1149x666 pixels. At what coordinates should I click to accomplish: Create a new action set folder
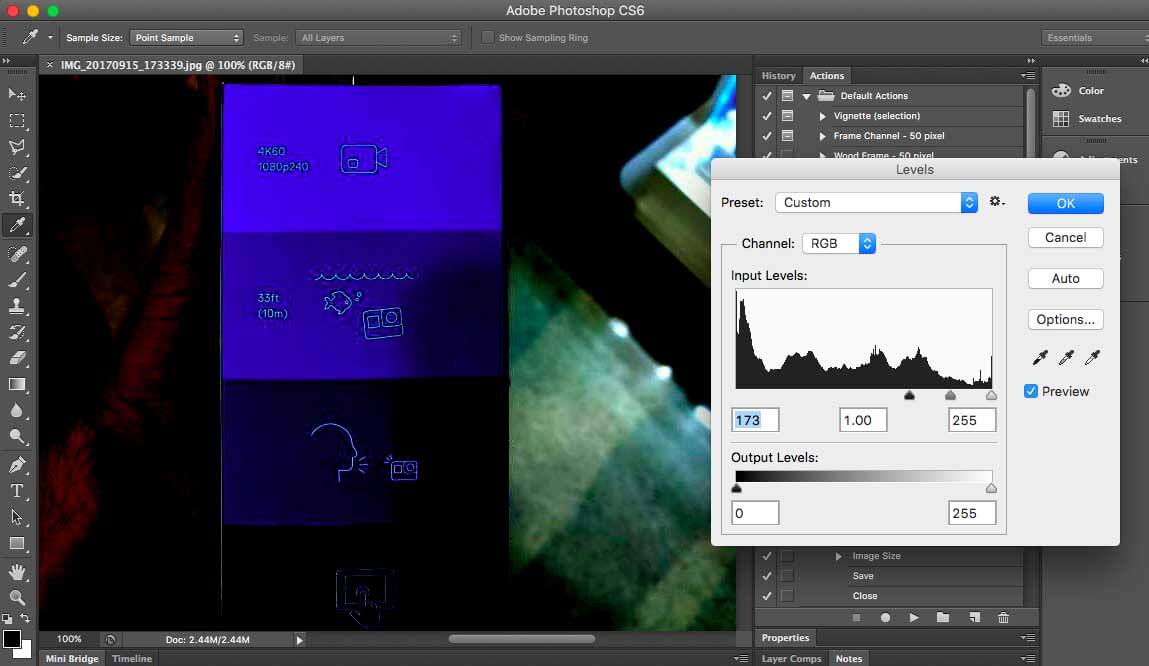click(x=943, y=618)
